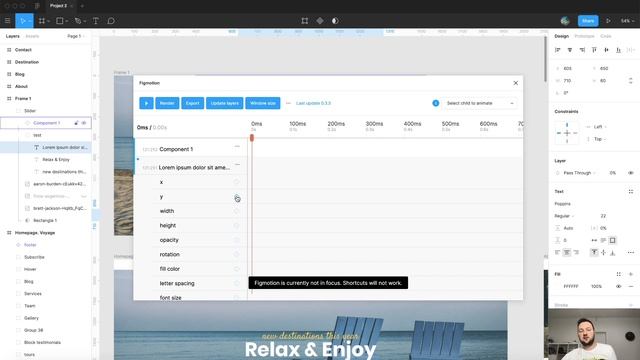The image size is (640, 360).
Task: Add a fill with the plus icon
Action: click(631, 274)
